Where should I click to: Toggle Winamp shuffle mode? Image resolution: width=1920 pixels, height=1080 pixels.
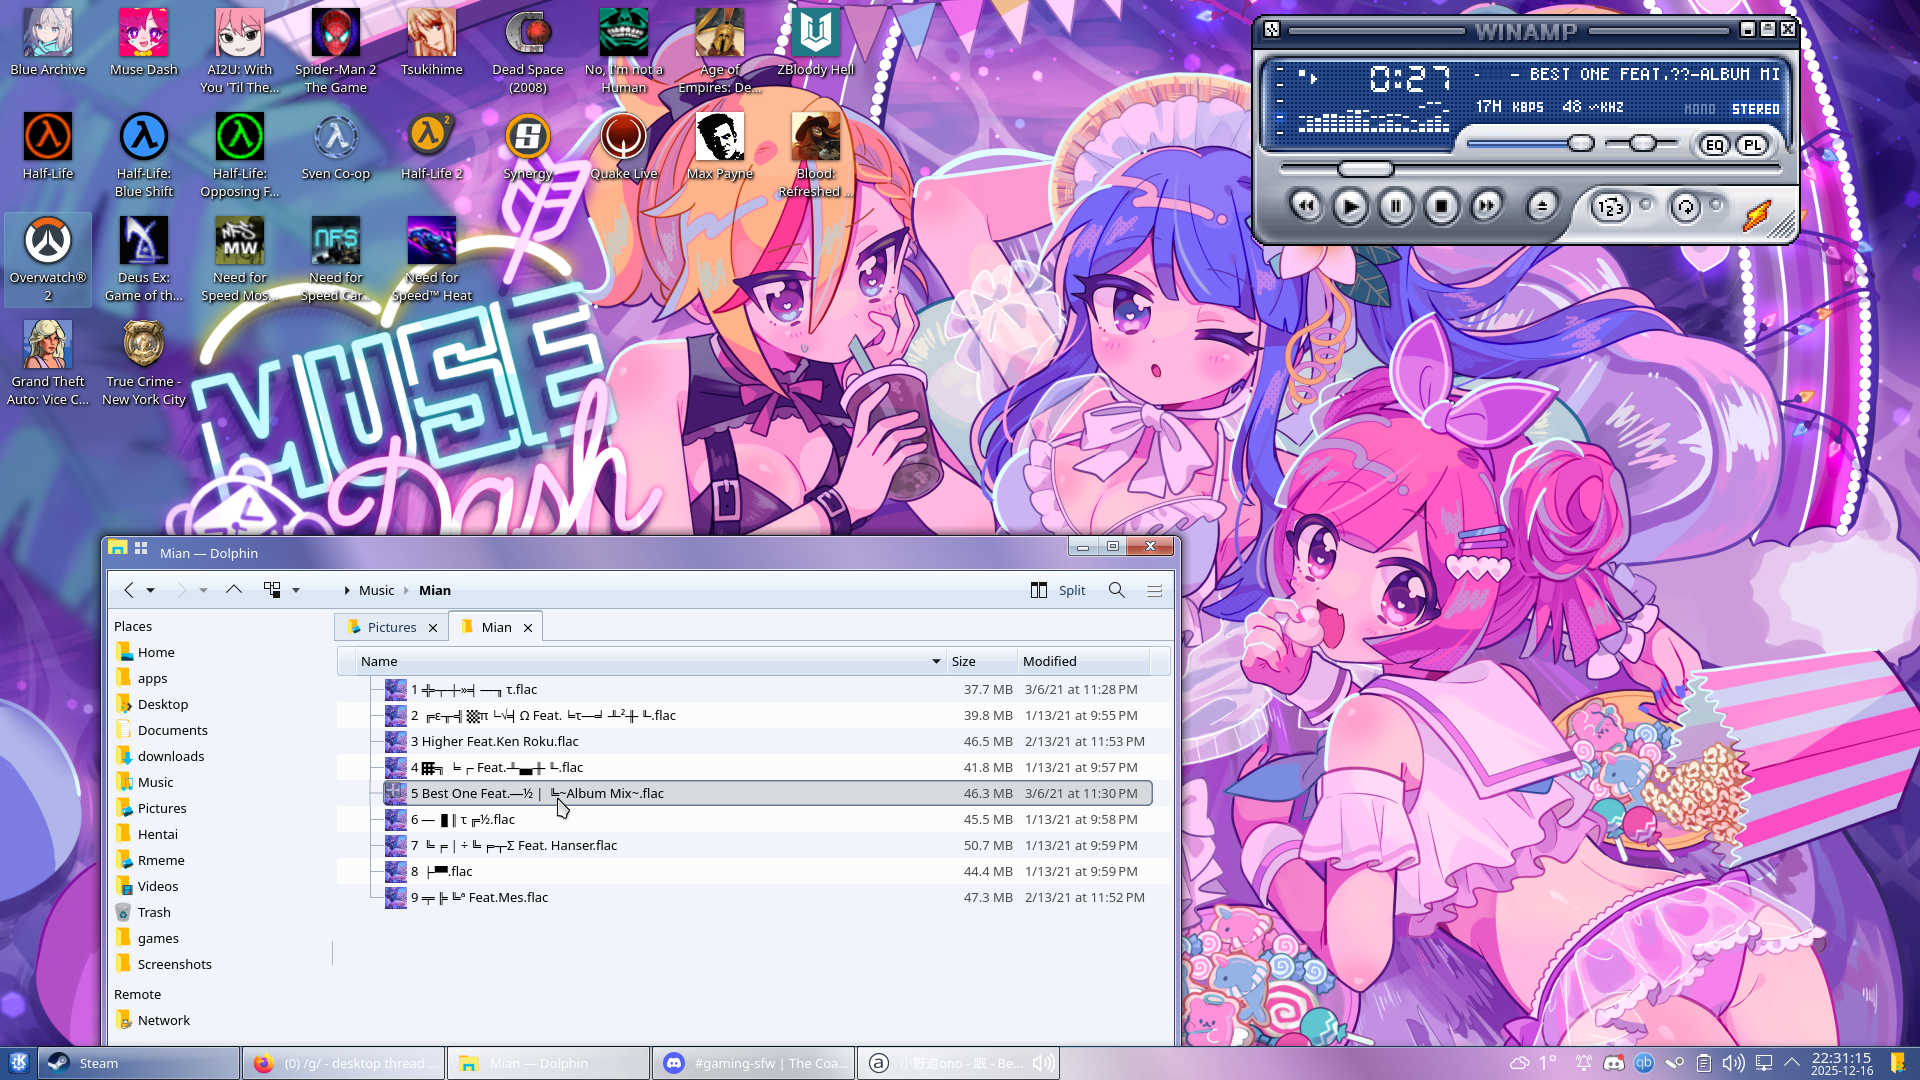(x=1610, y=207)
